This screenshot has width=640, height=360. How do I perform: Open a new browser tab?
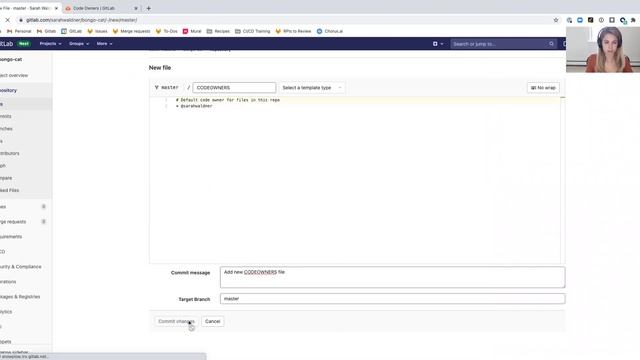149,8
